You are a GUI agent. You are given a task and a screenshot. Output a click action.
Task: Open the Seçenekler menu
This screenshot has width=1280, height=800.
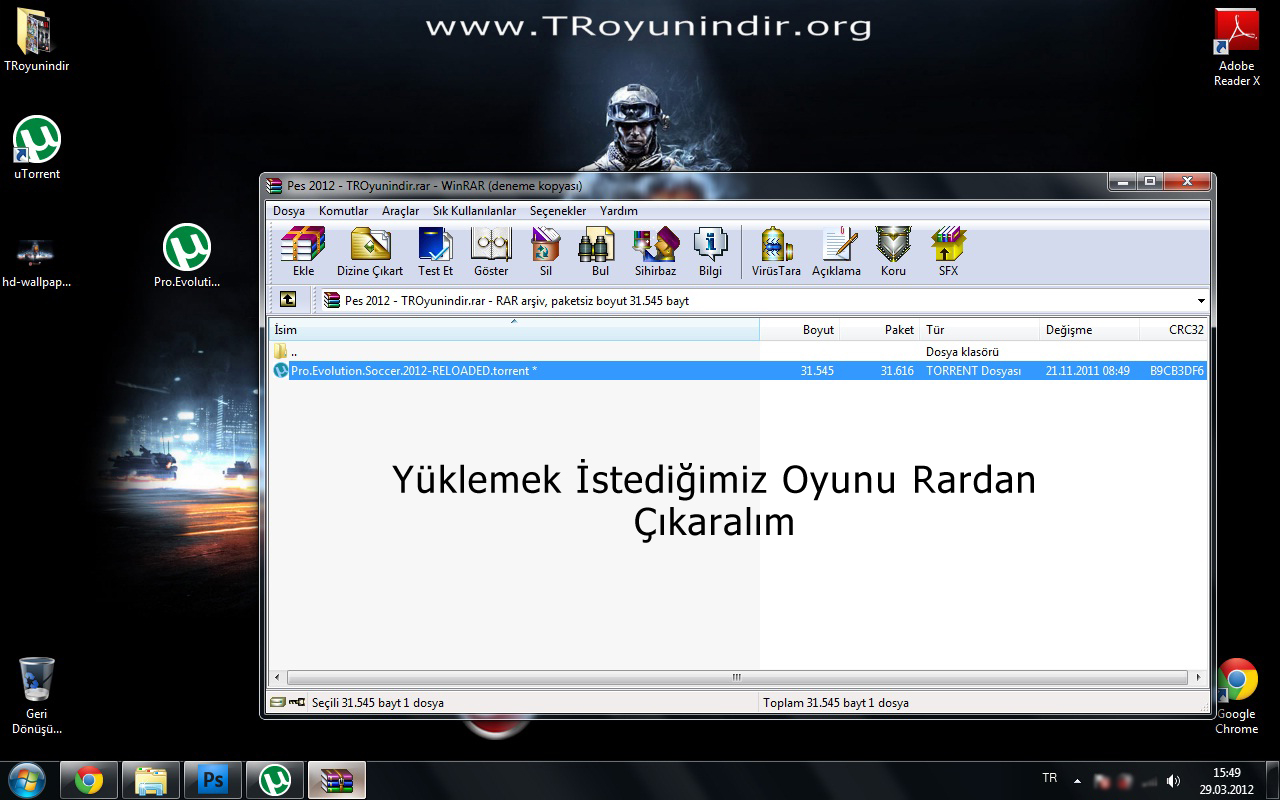(x=558, y=211)
